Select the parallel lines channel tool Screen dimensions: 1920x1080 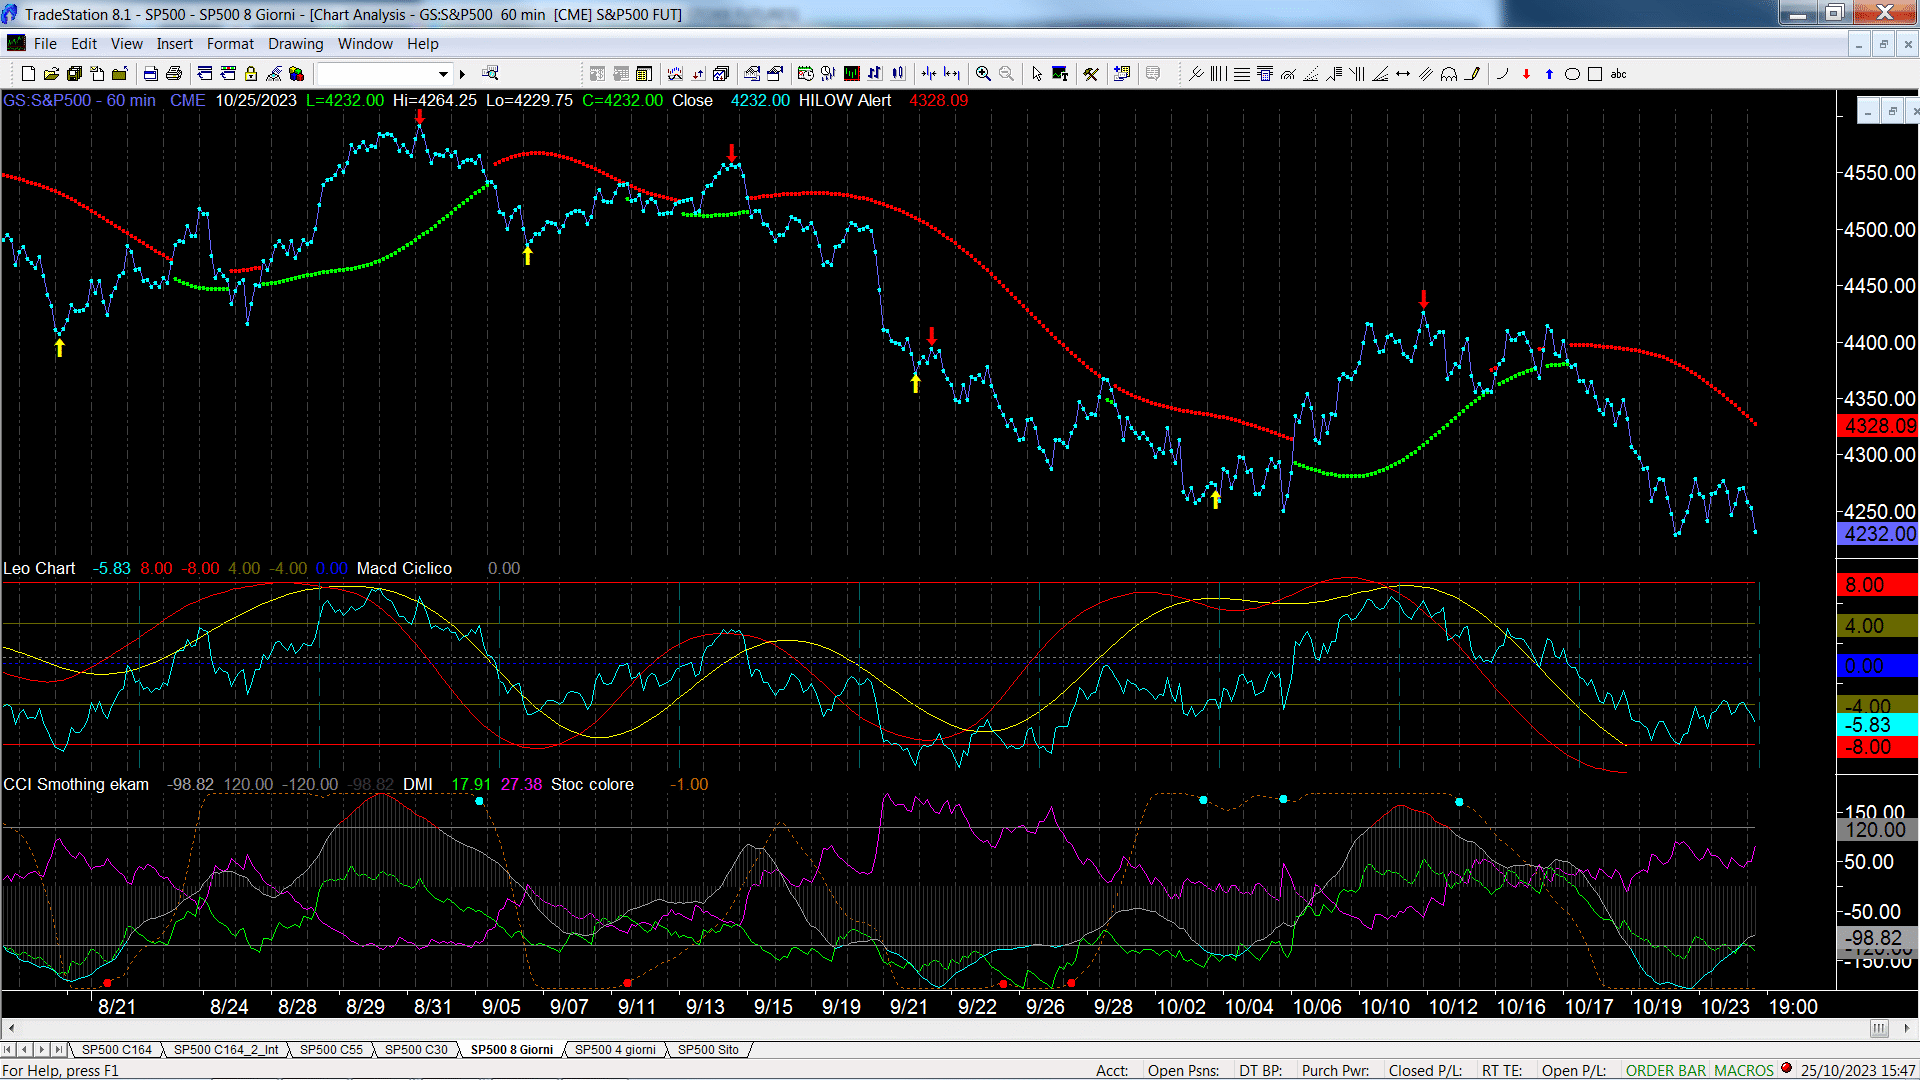[x=1426, y=73]
